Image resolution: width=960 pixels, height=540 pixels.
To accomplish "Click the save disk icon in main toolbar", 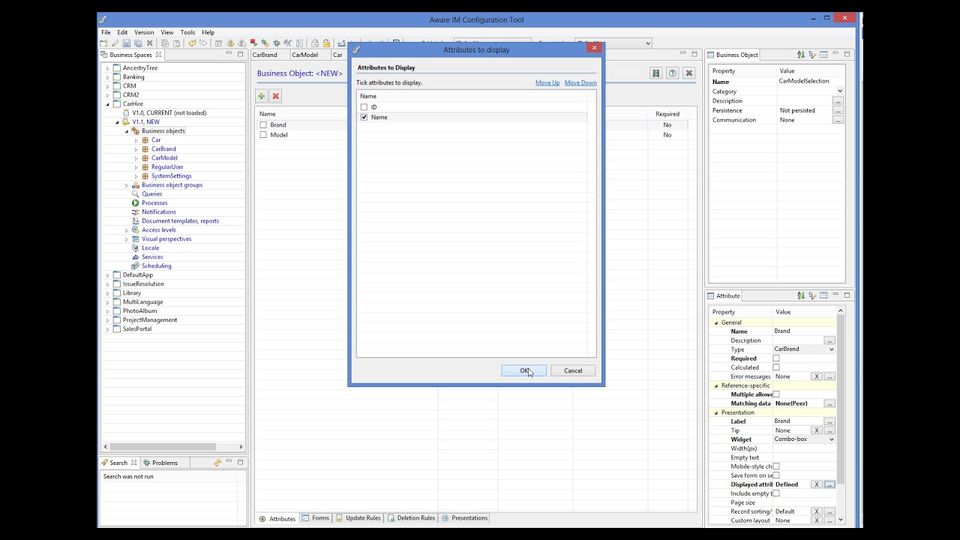I will pos(127,43).
